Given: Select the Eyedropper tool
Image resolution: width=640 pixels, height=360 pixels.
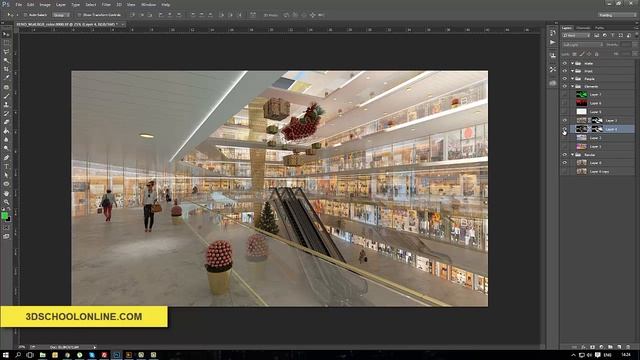Looking at the screenshot, I should pyautogui.click(x=6, y=78).
